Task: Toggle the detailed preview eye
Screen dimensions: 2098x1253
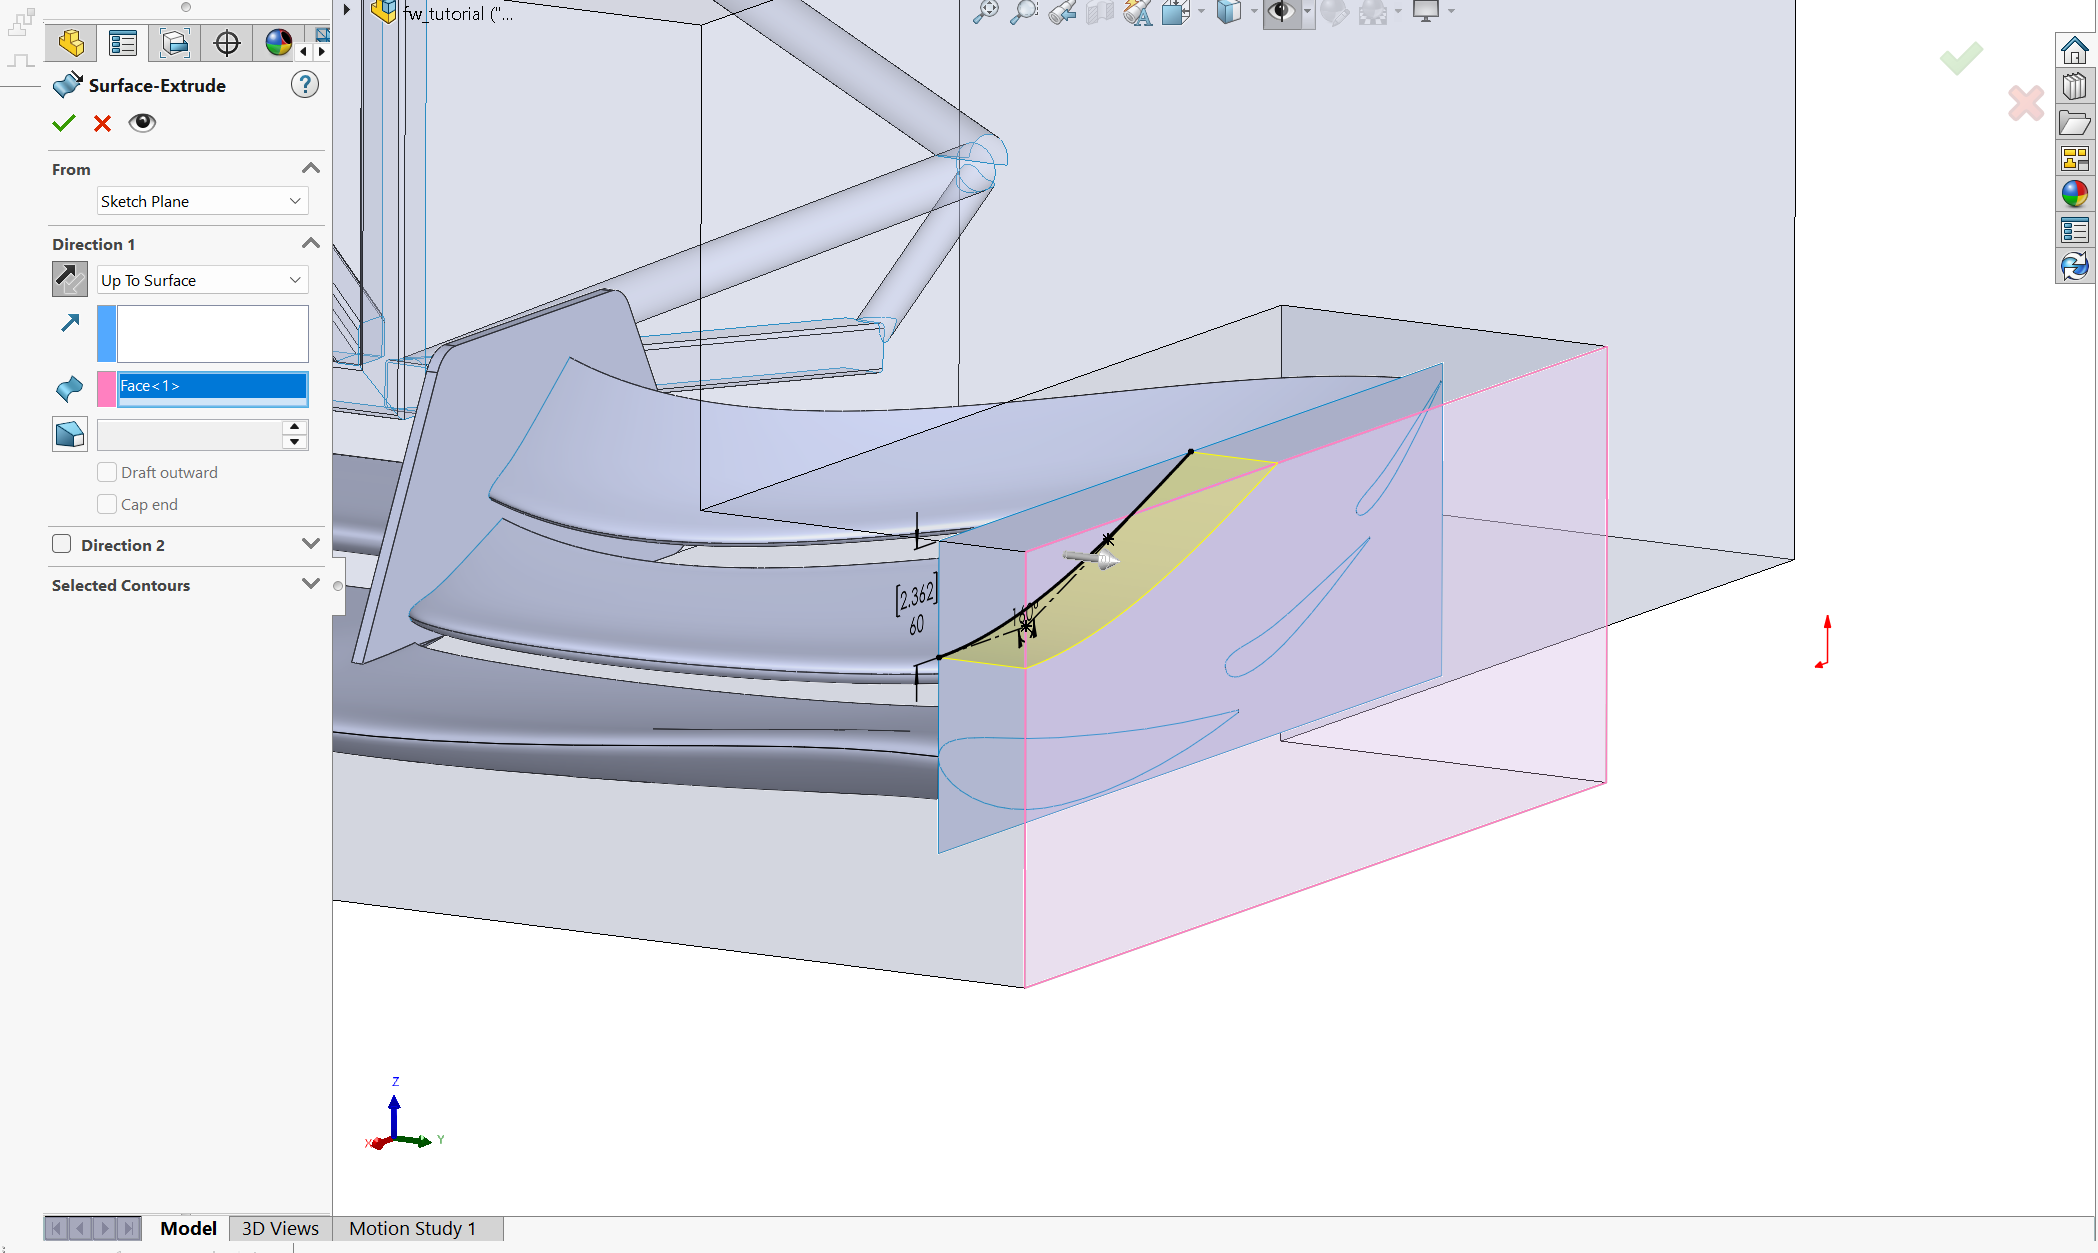Action: 142,123
